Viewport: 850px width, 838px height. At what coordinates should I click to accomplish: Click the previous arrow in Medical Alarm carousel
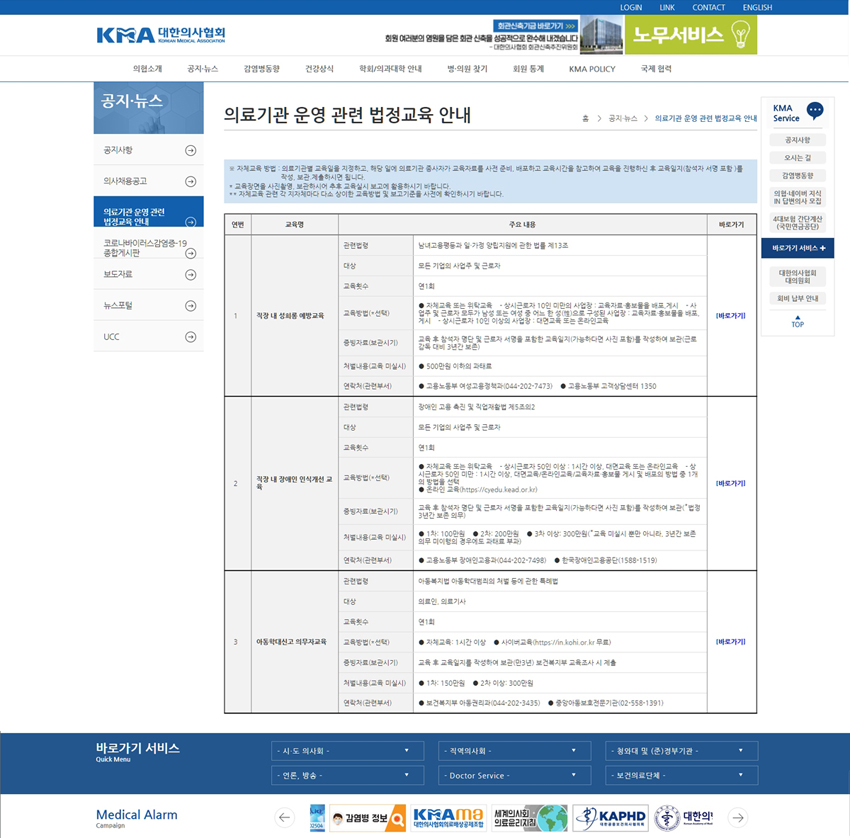pos(285,818)
